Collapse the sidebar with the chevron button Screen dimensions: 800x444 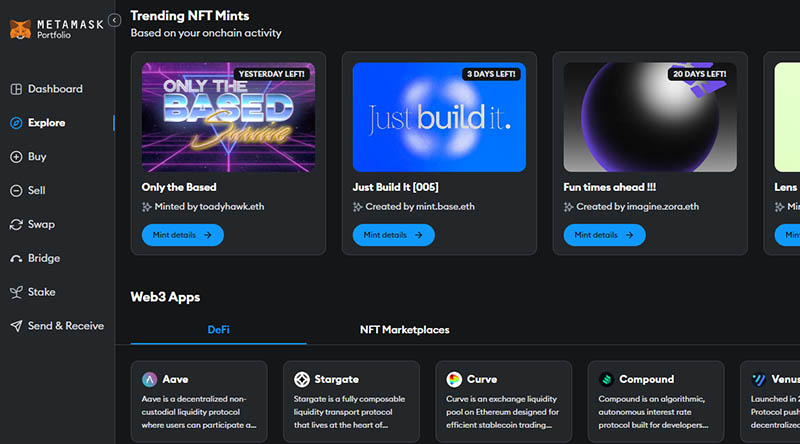click(x=114, y=19)
